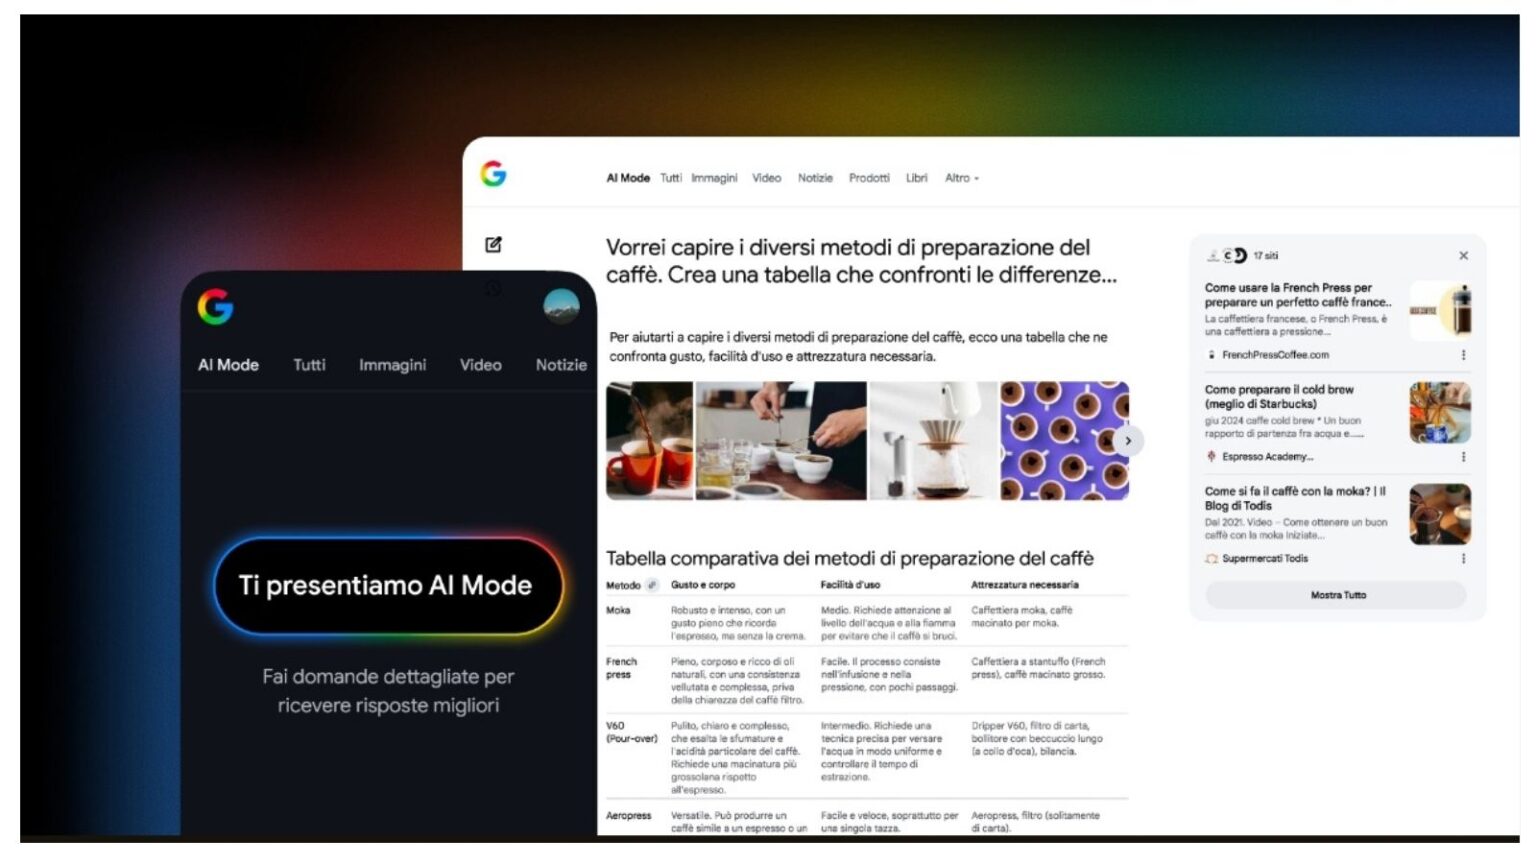1536x864 pixels.
Task: Click the "17 siti" label
Action: [x=1265, y=256]
